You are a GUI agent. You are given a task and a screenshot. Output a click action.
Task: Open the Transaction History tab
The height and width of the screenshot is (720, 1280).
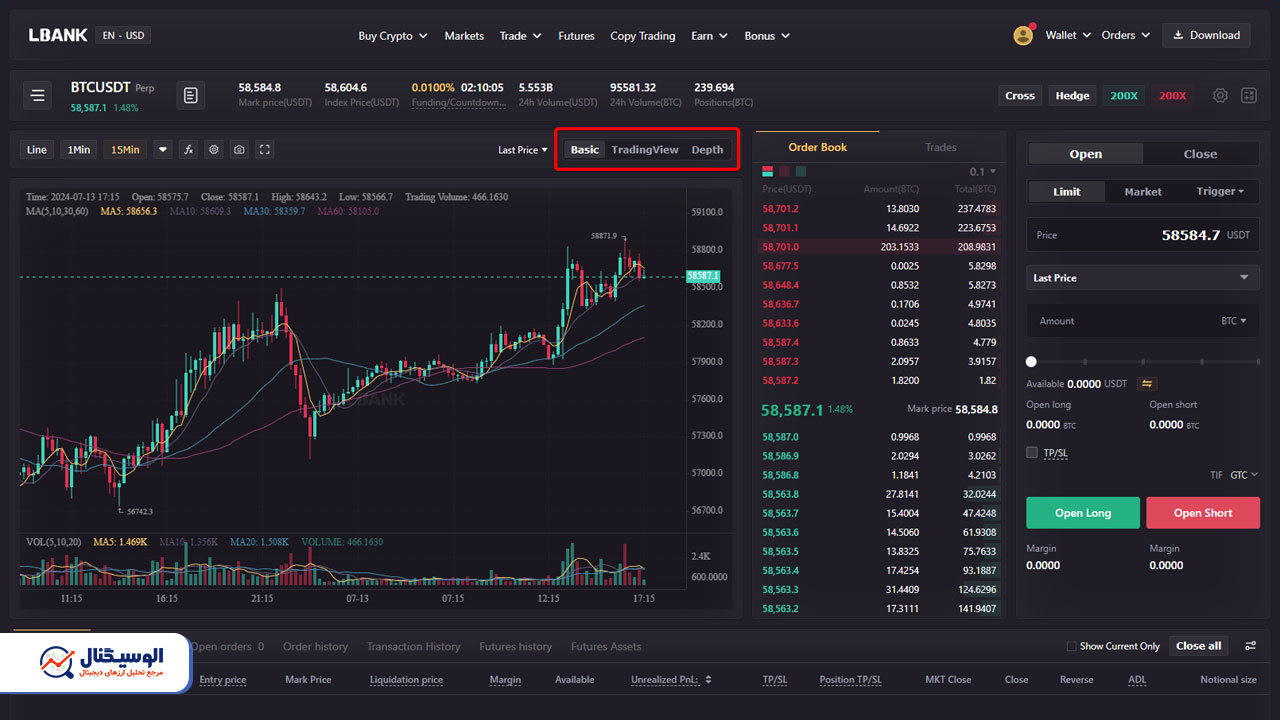point(413,647)
